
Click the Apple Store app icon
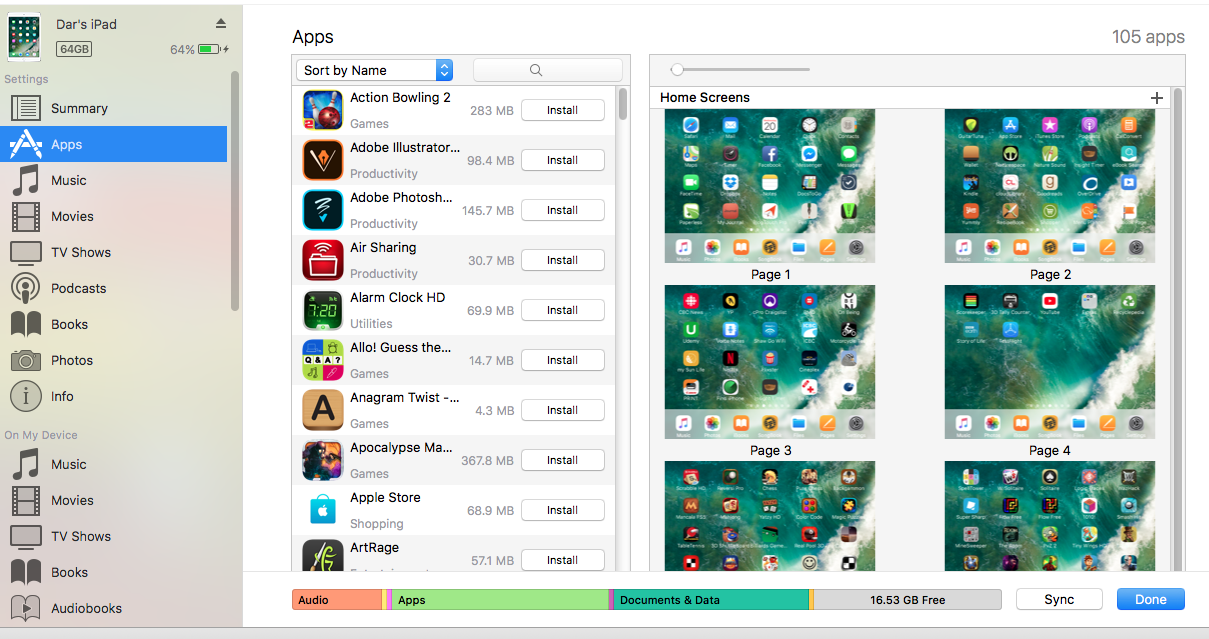tap(323, 510)
